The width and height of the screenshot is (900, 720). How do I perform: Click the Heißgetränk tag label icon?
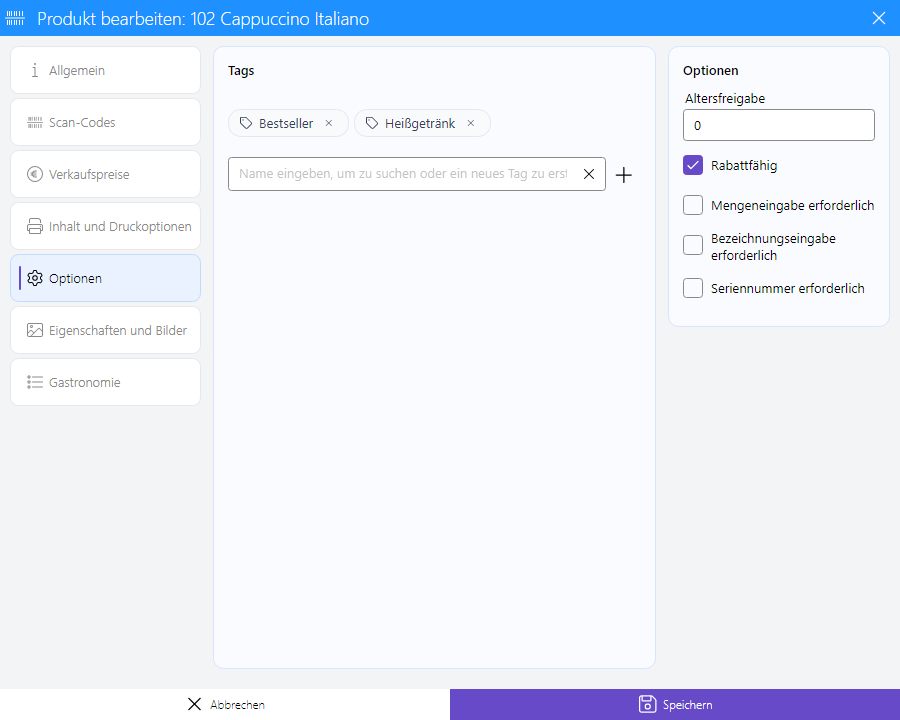[x=372, y=123]
